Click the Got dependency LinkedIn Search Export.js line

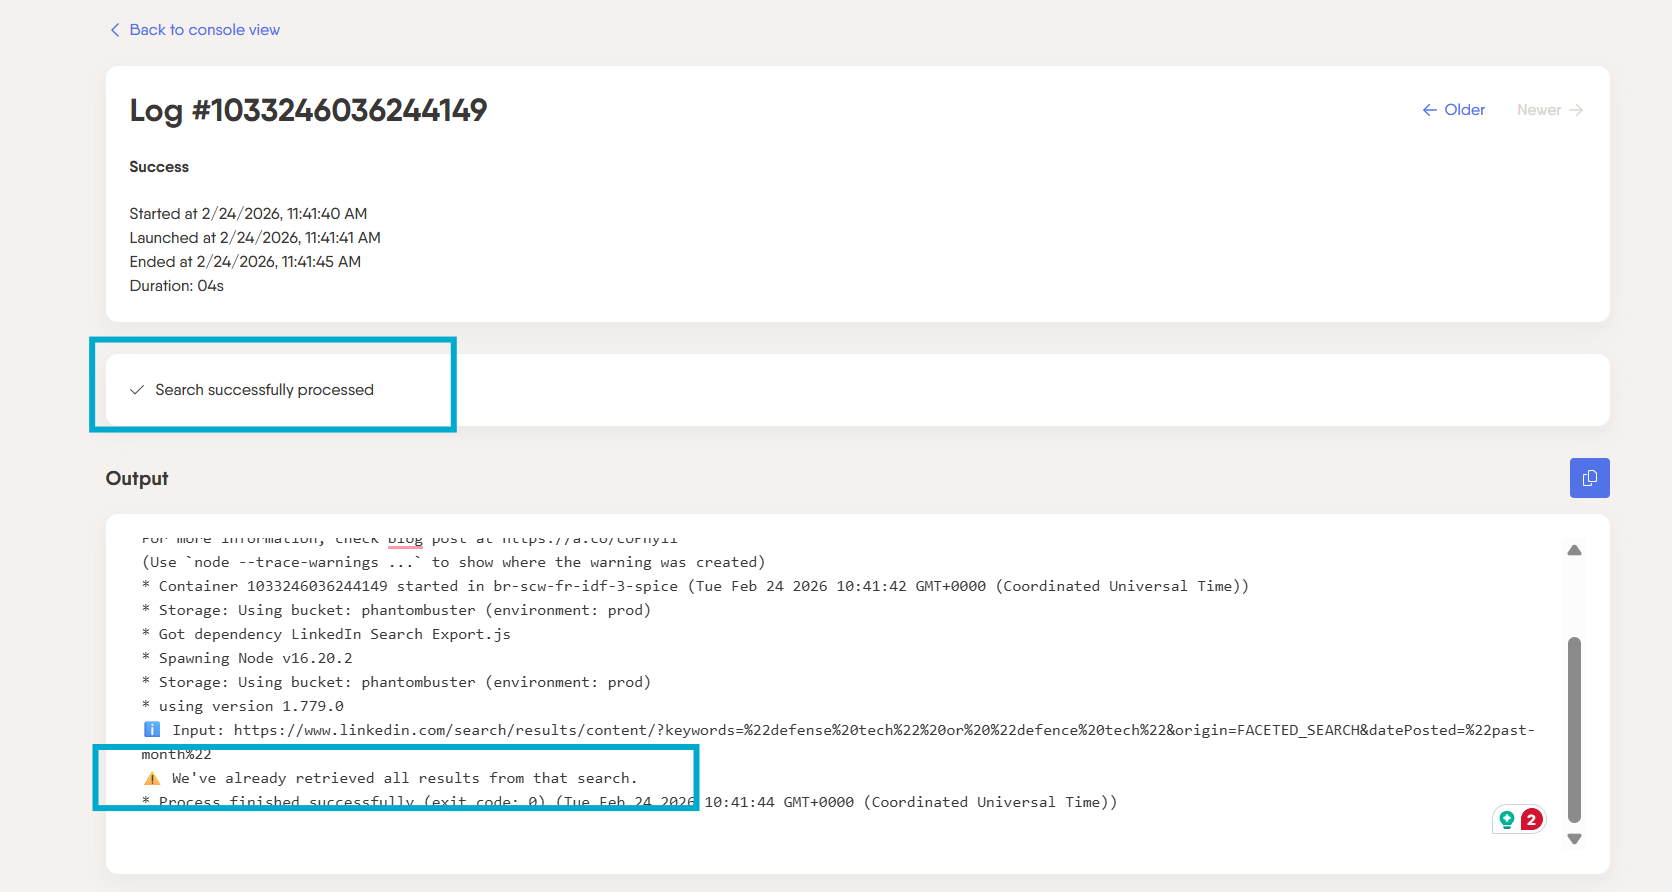click(326, 634)
